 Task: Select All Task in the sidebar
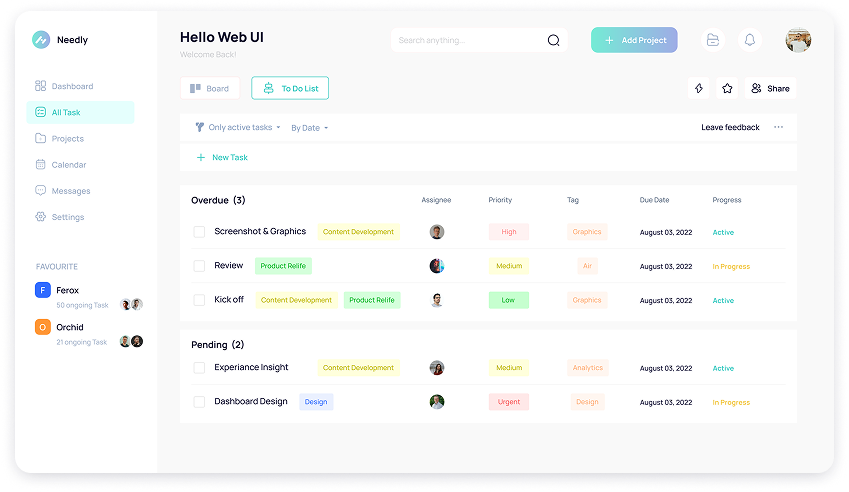(x=80, y=112)
